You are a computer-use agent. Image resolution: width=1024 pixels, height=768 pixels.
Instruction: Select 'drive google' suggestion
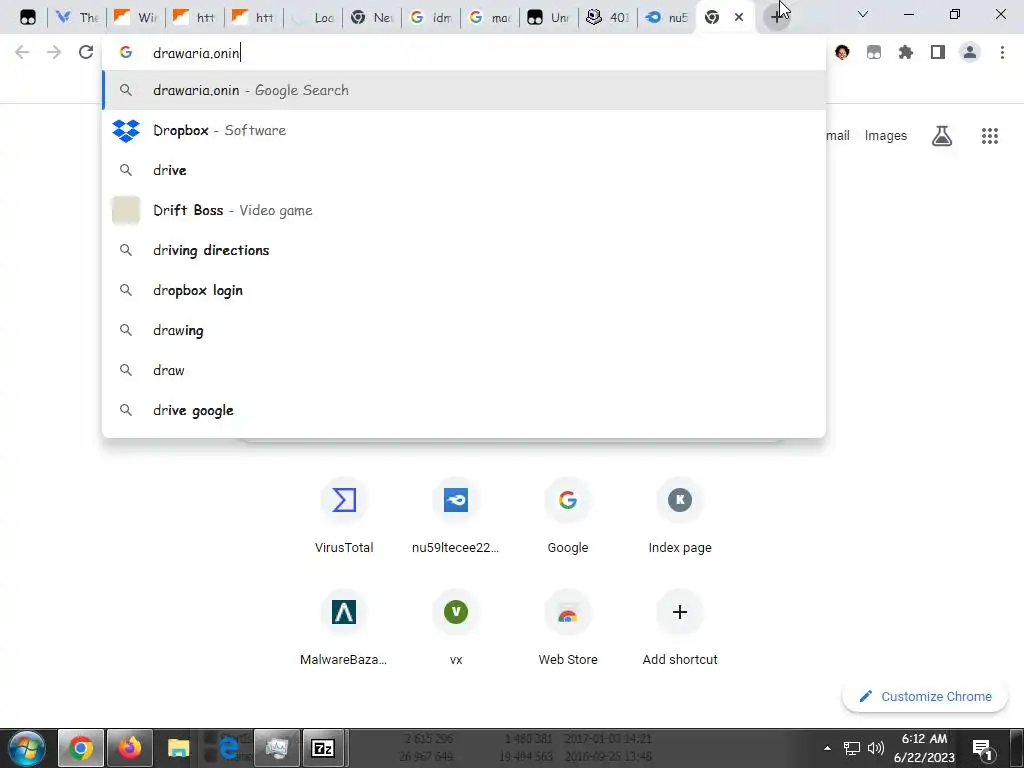[464, 410]
